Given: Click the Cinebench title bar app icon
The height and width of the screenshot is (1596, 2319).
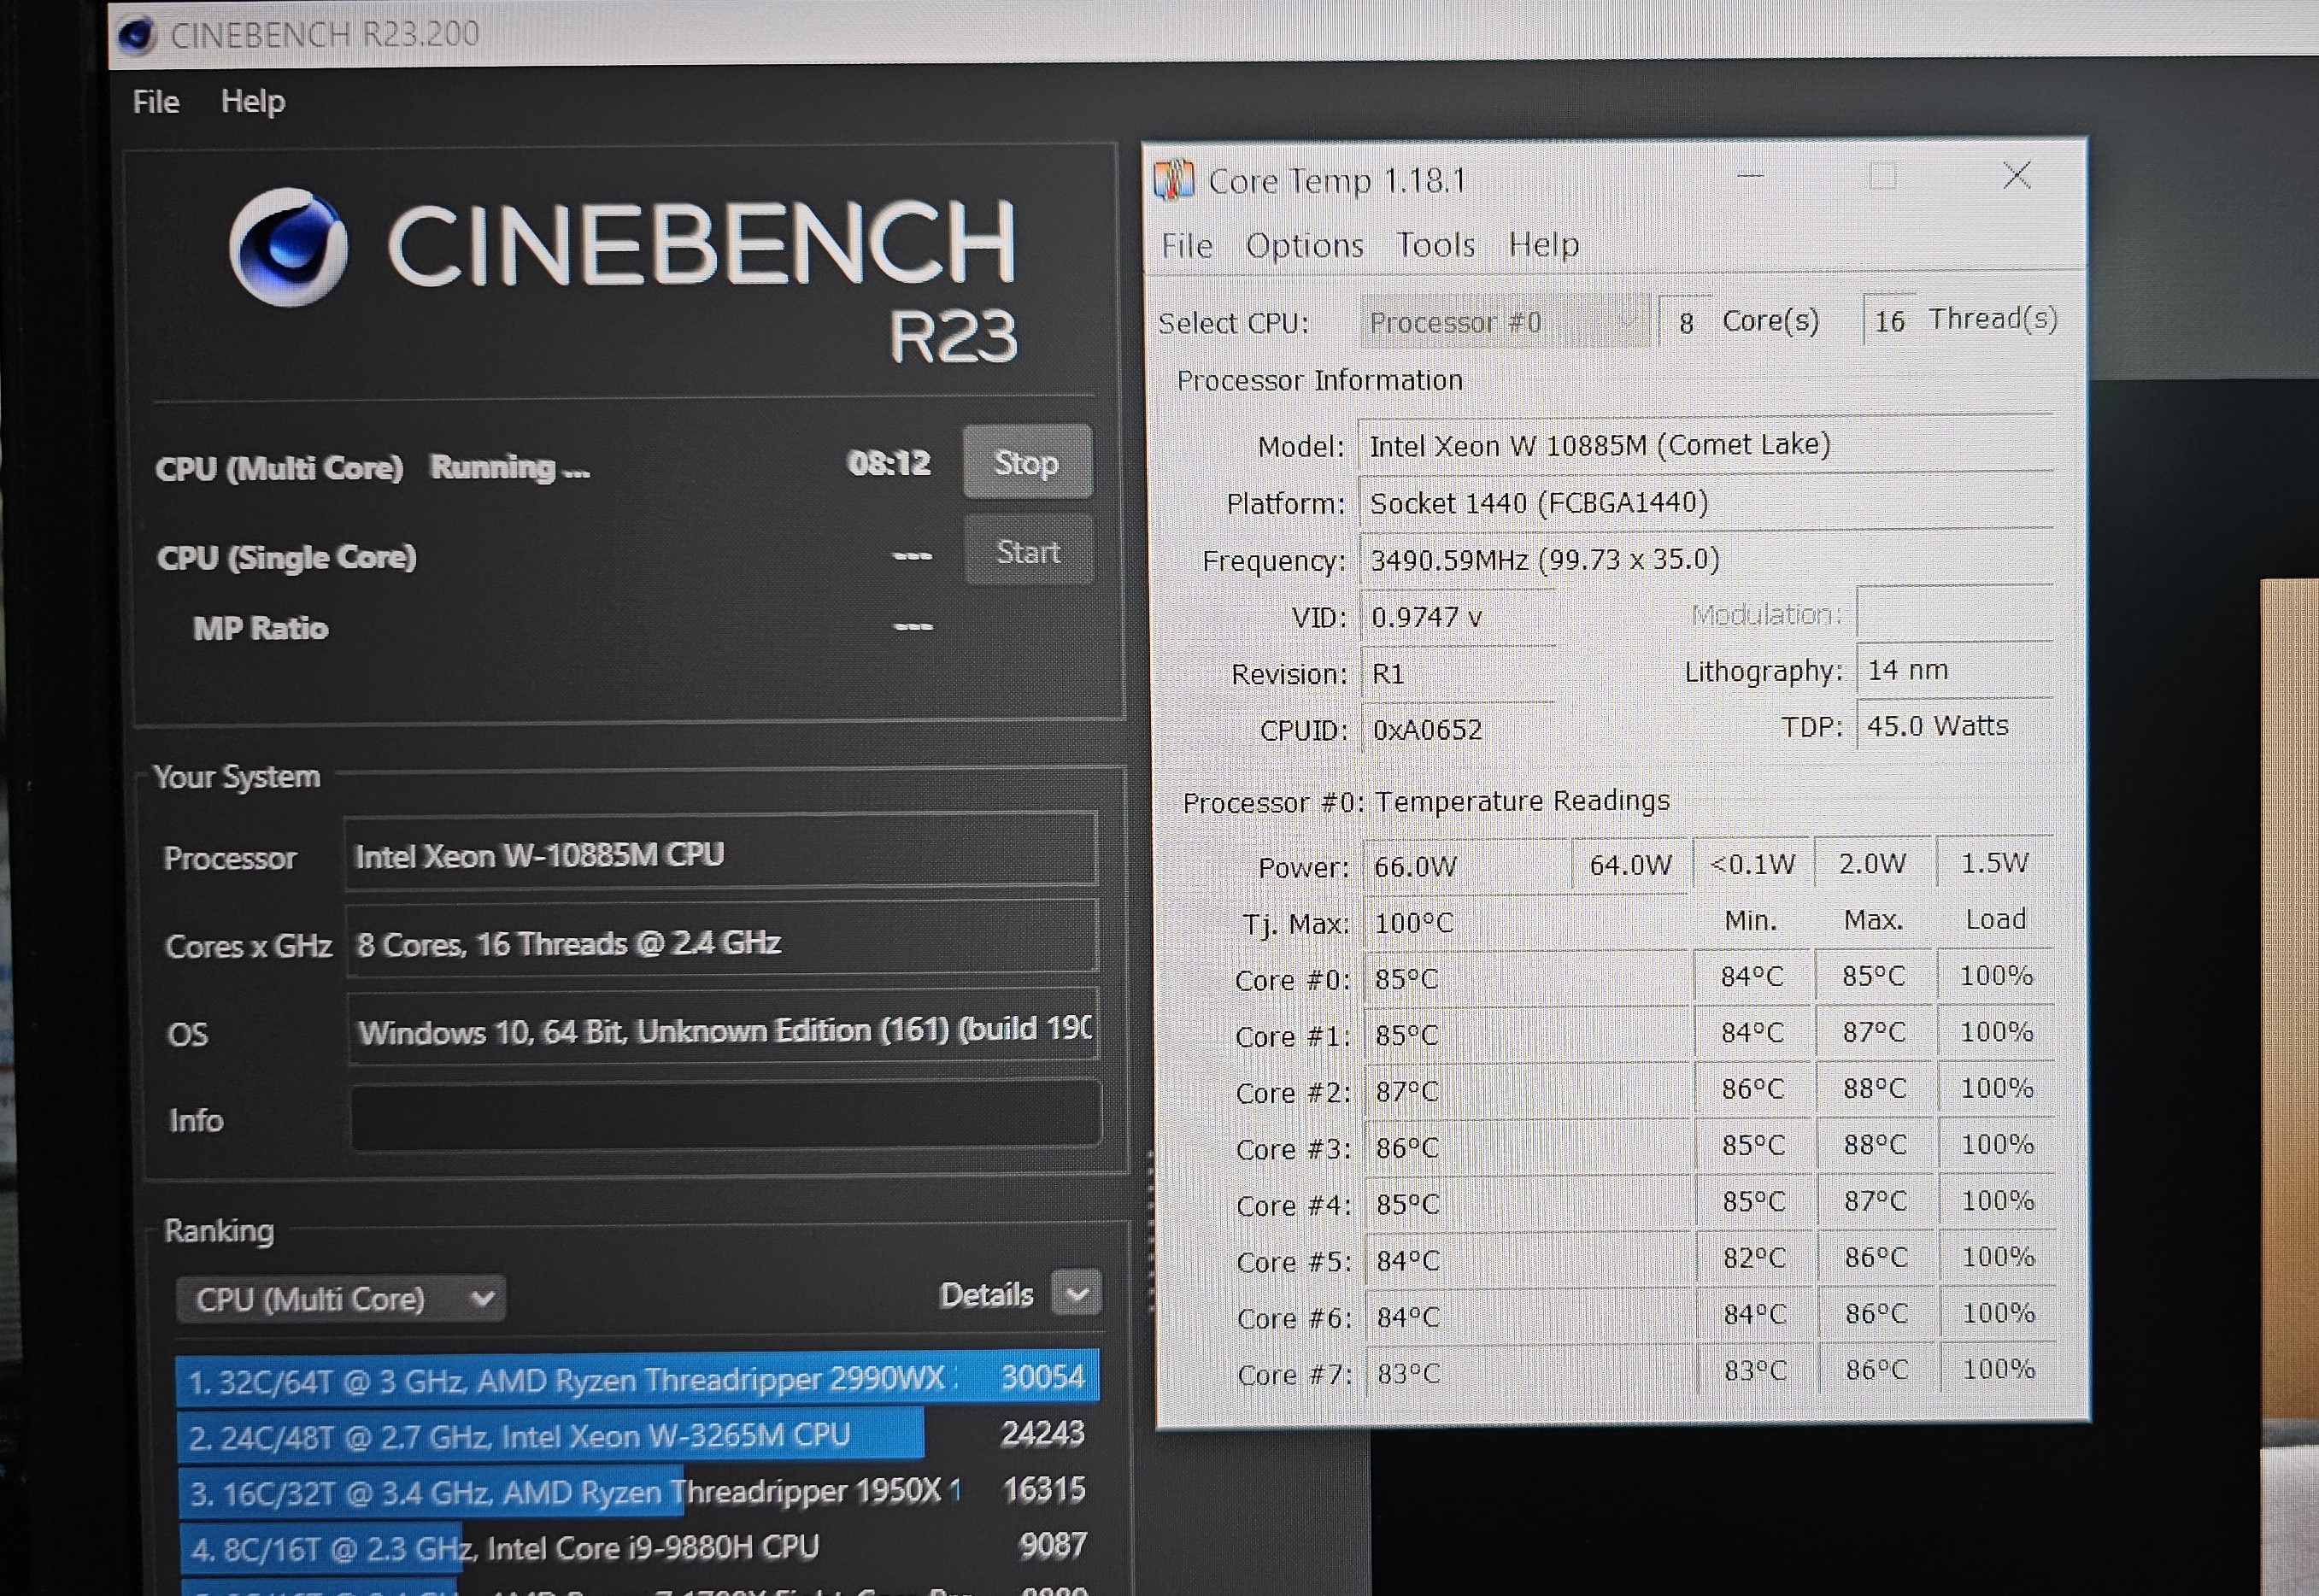Looking at the screenshot, I should (137, 36).
